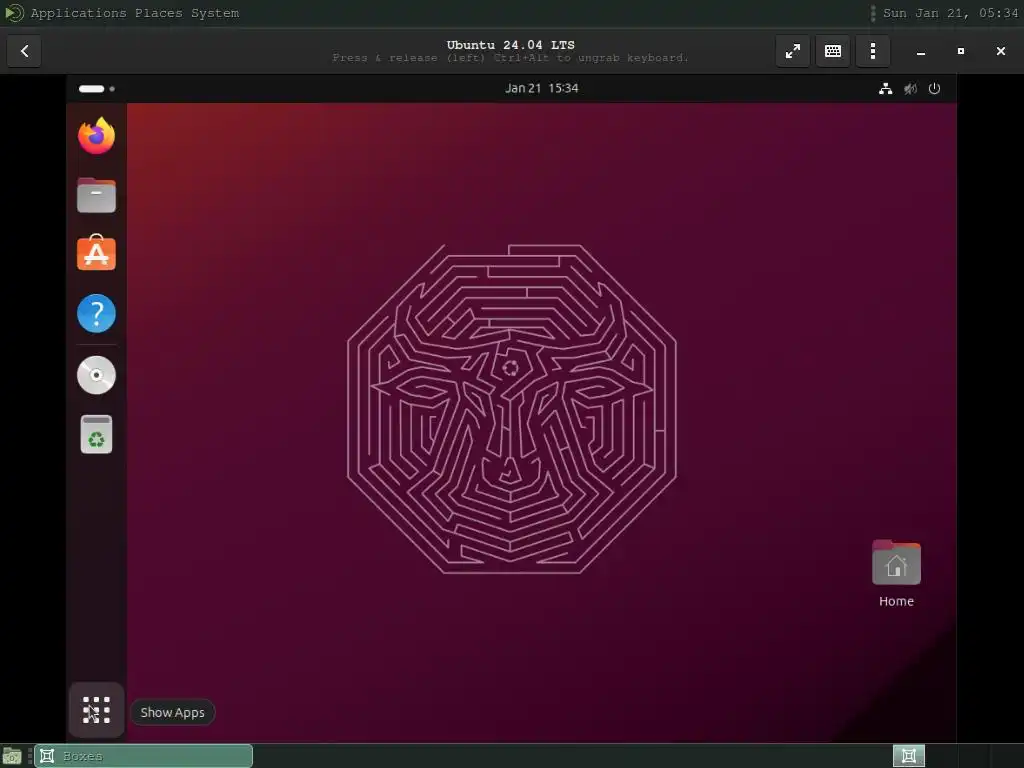Click the host clock Sun Jan 21
This screenshot has width=1024, height=768.
[x=950, y=13]
